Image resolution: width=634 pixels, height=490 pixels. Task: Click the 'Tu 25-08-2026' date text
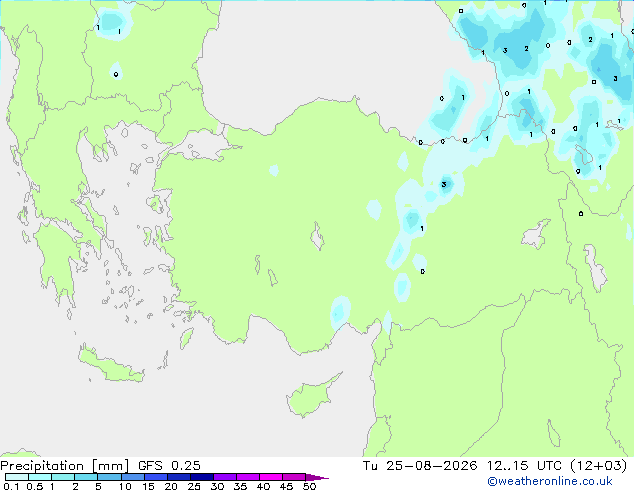[x=420, y=466]
